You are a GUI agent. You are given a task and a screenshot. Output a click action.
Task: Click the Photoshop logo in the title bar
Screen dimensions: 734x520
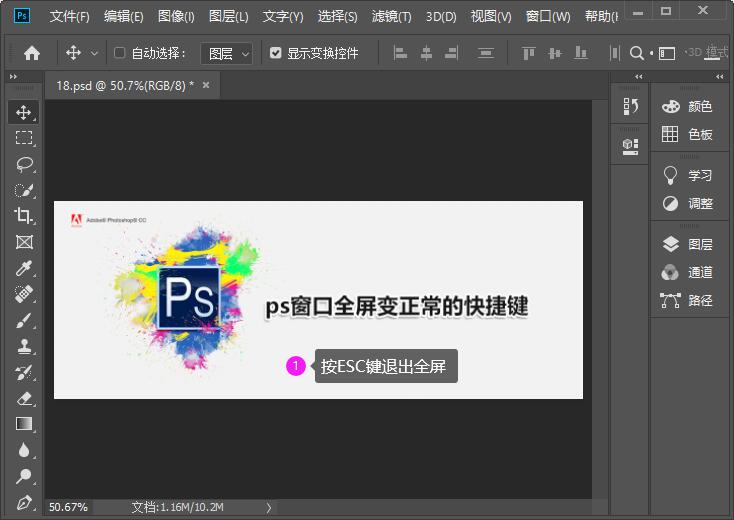coord(22,16)
